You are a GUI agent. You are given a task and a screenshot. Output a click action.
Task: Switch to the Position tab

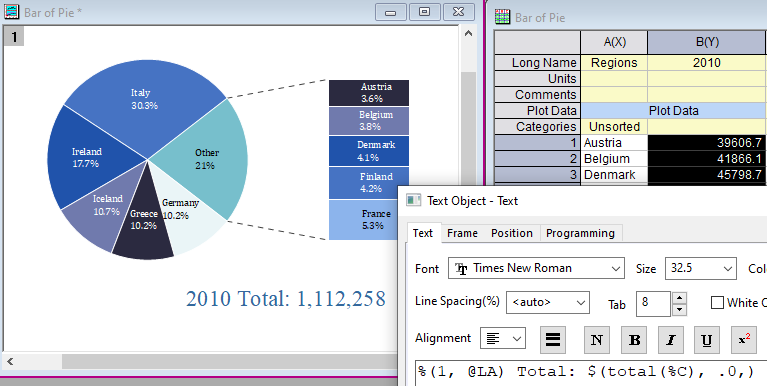point(512,233)
